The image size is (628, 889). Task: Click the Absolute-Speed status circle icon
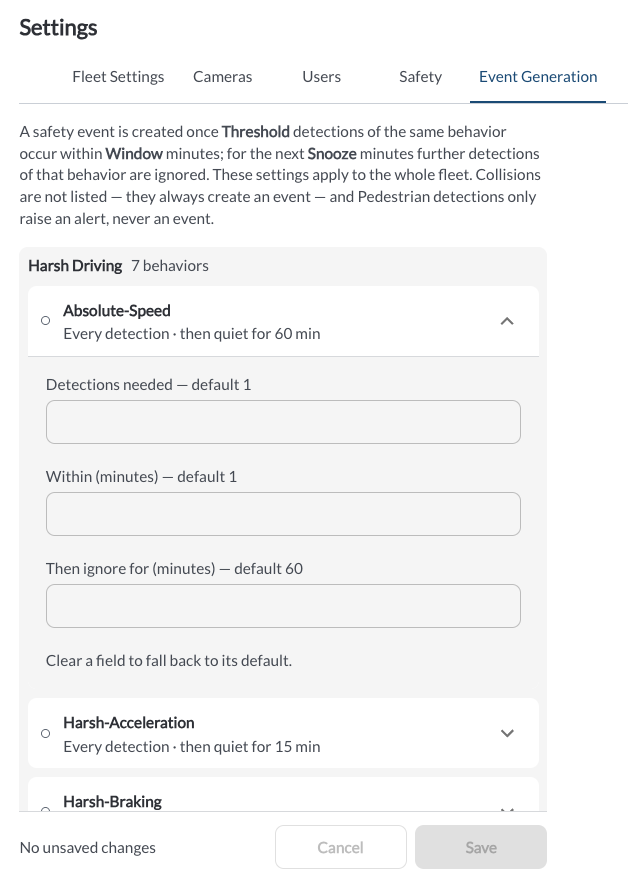pos(46,321)
